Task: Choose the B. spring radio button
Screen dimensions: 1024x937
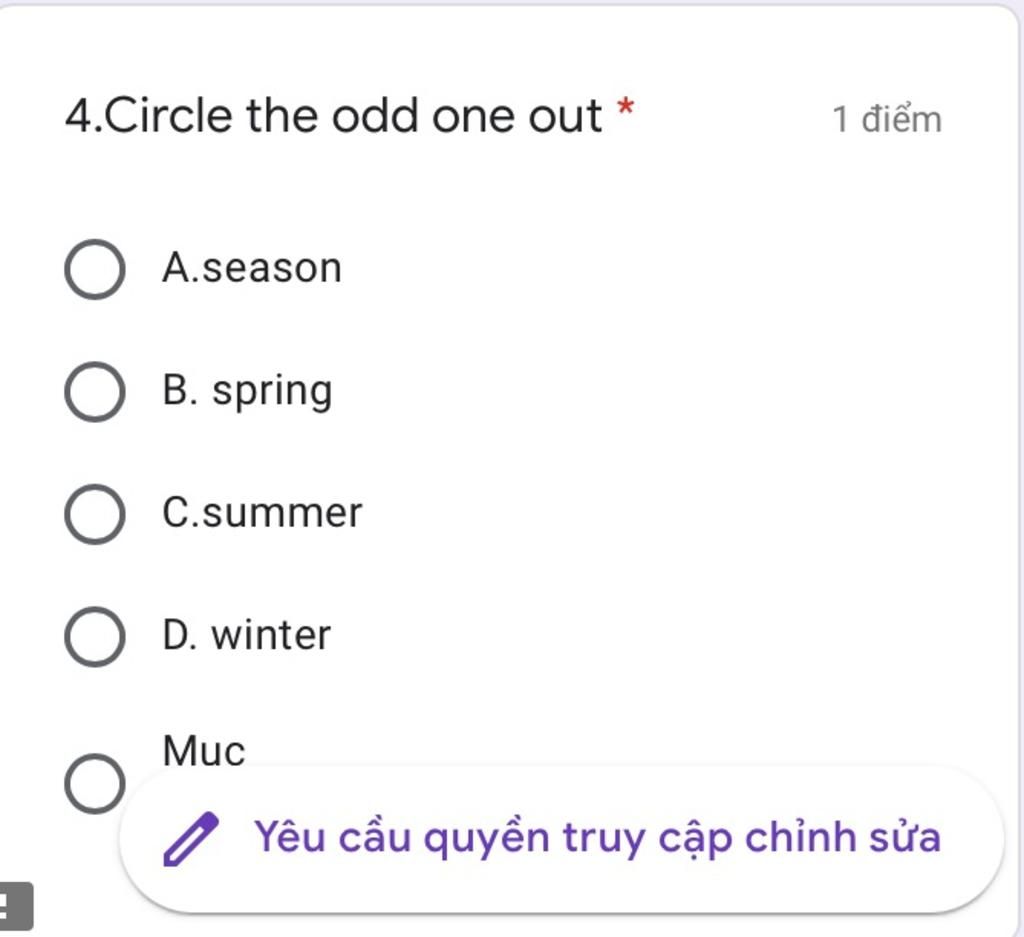Action: tap(95, 392)
